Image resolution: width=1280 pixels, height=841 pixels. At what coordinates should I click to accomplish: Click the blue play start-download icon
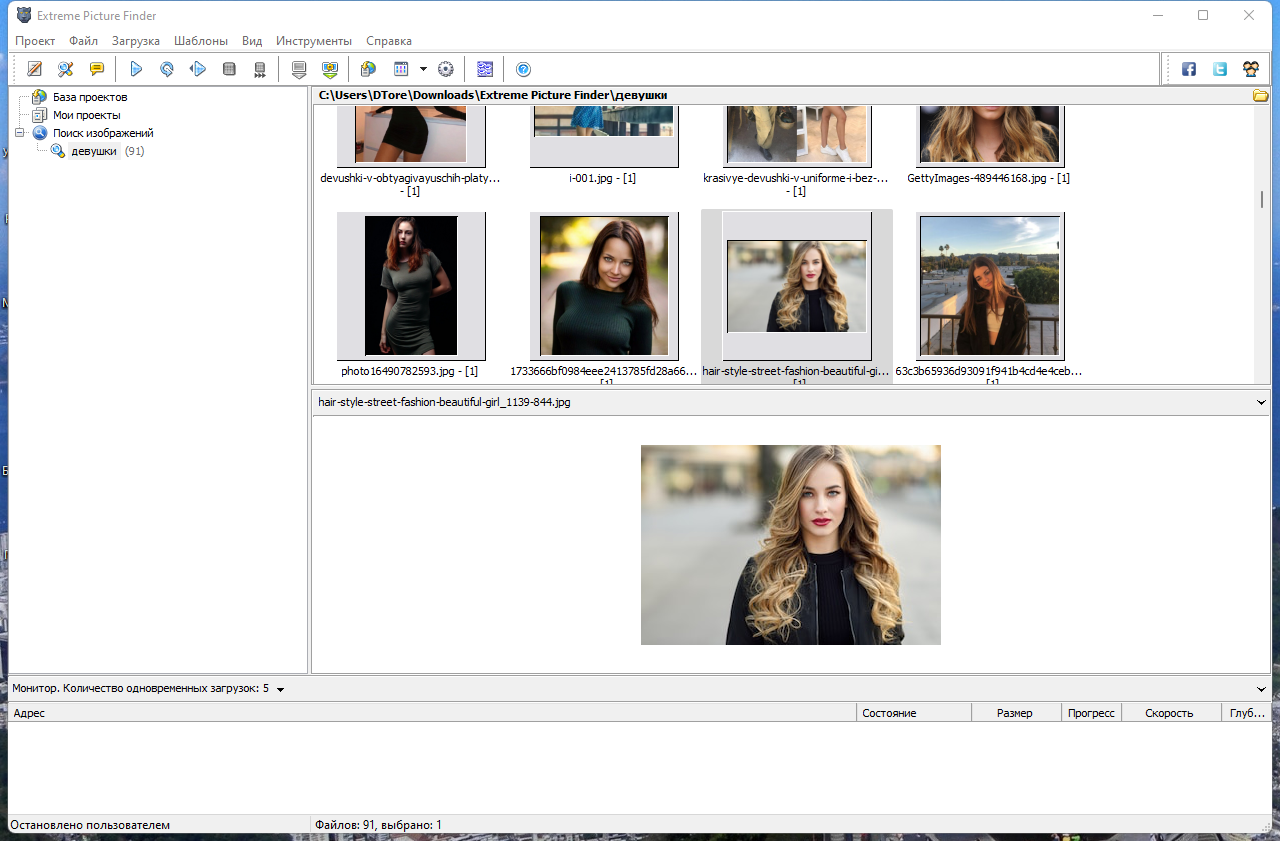(x=137, y=69)
